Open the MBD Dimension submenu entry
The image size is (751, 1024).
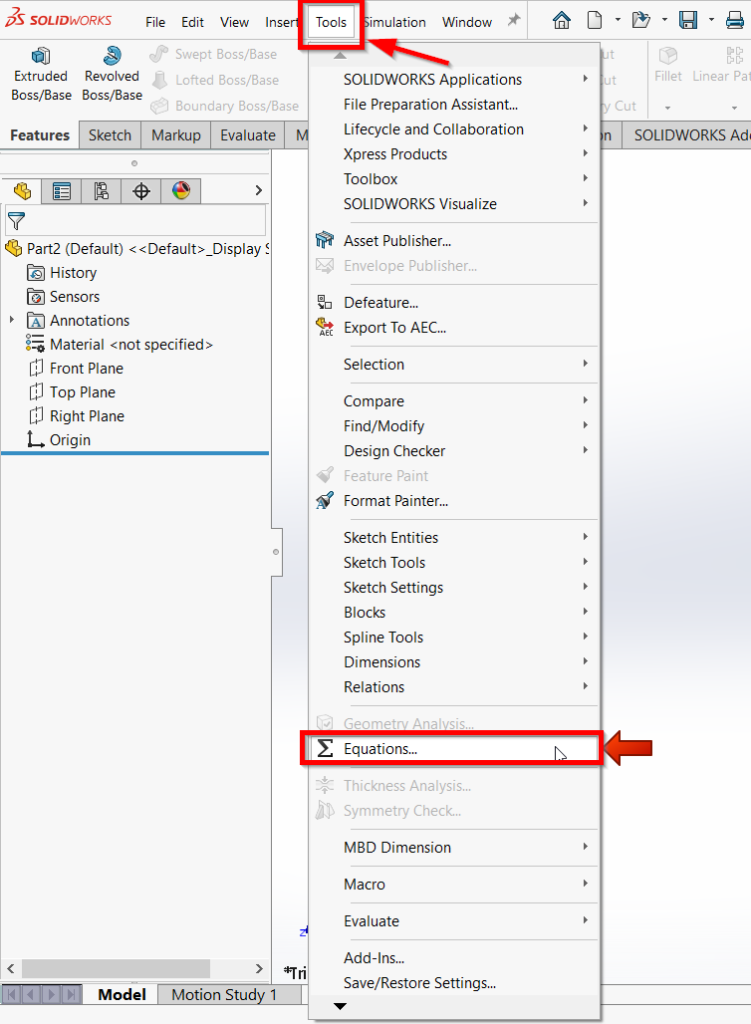[454, 847]
